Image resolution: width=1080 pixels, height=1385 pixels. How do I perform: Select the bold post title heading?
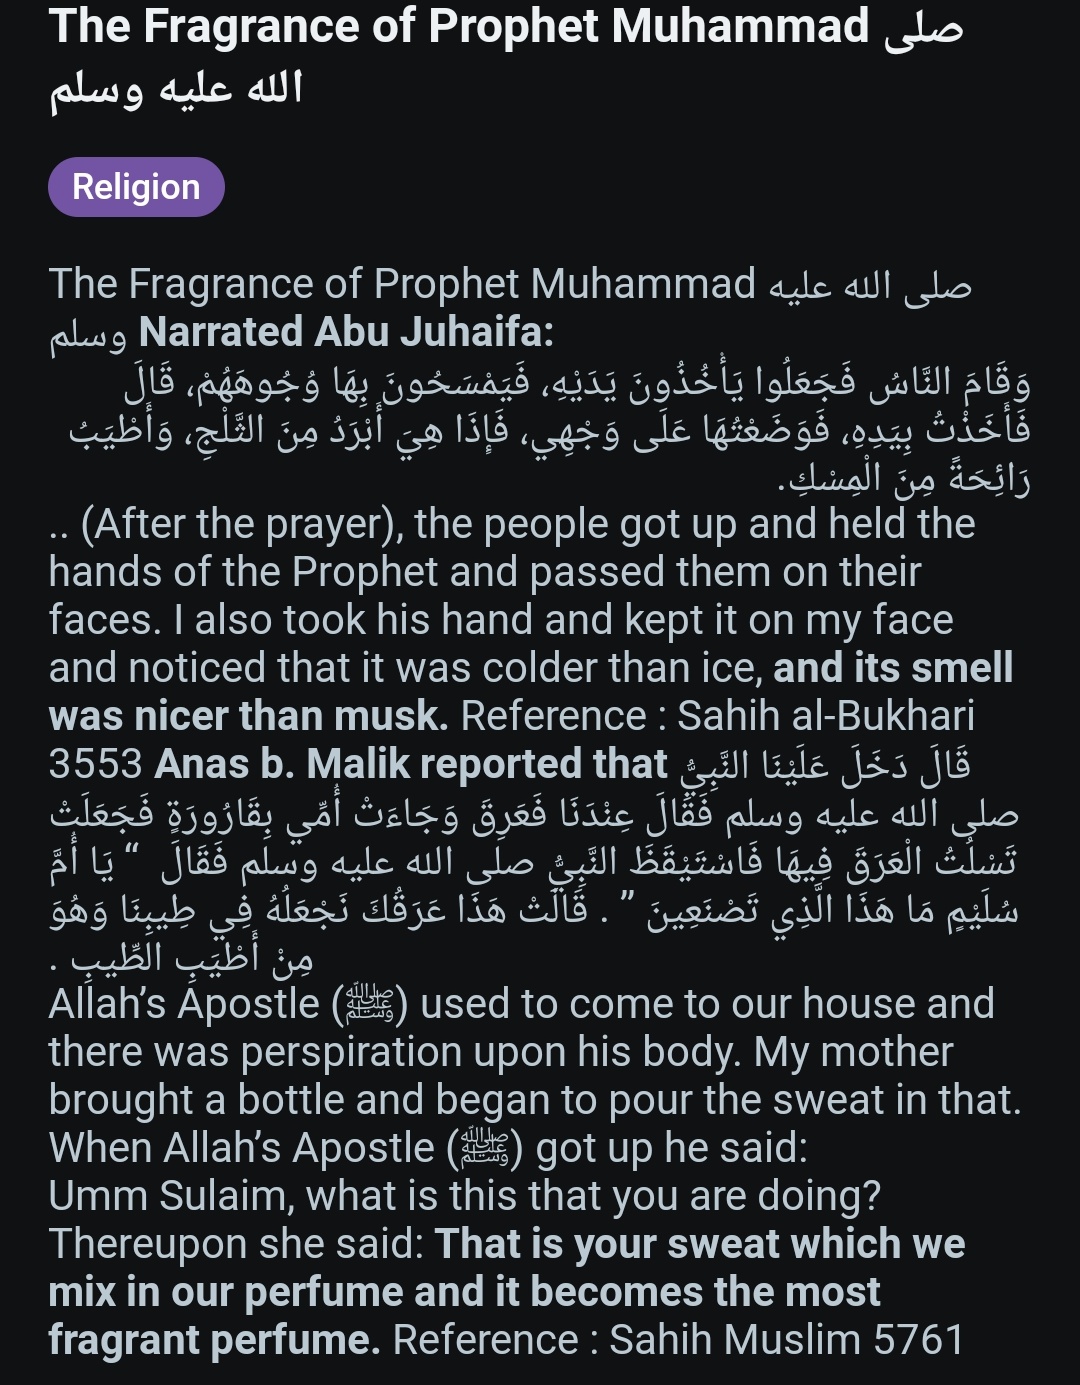506,57
